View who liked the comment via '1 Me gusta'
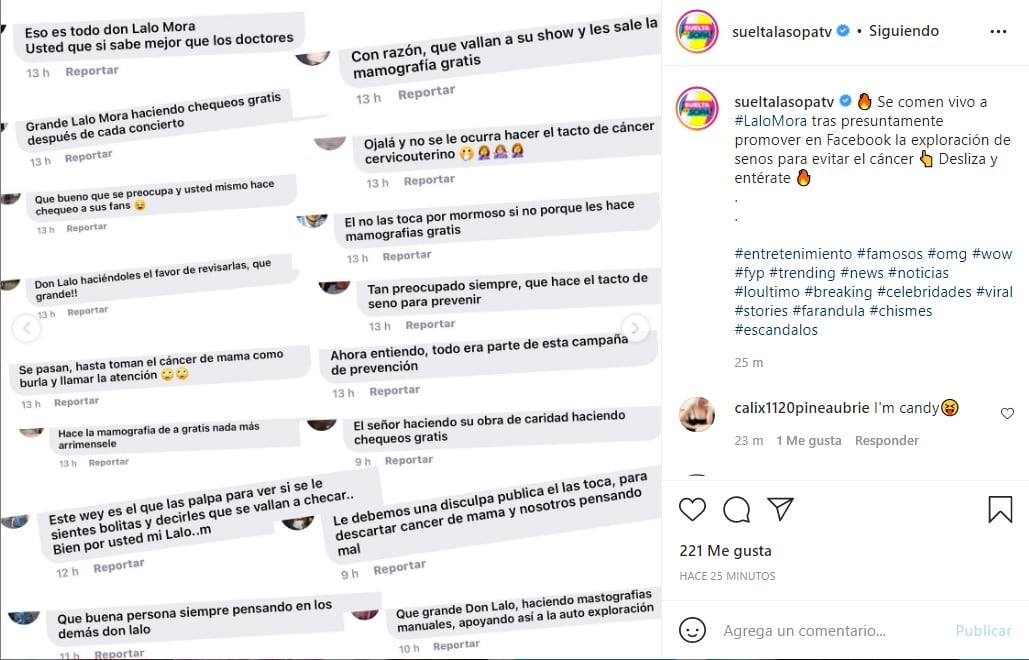 click(808, 440)
